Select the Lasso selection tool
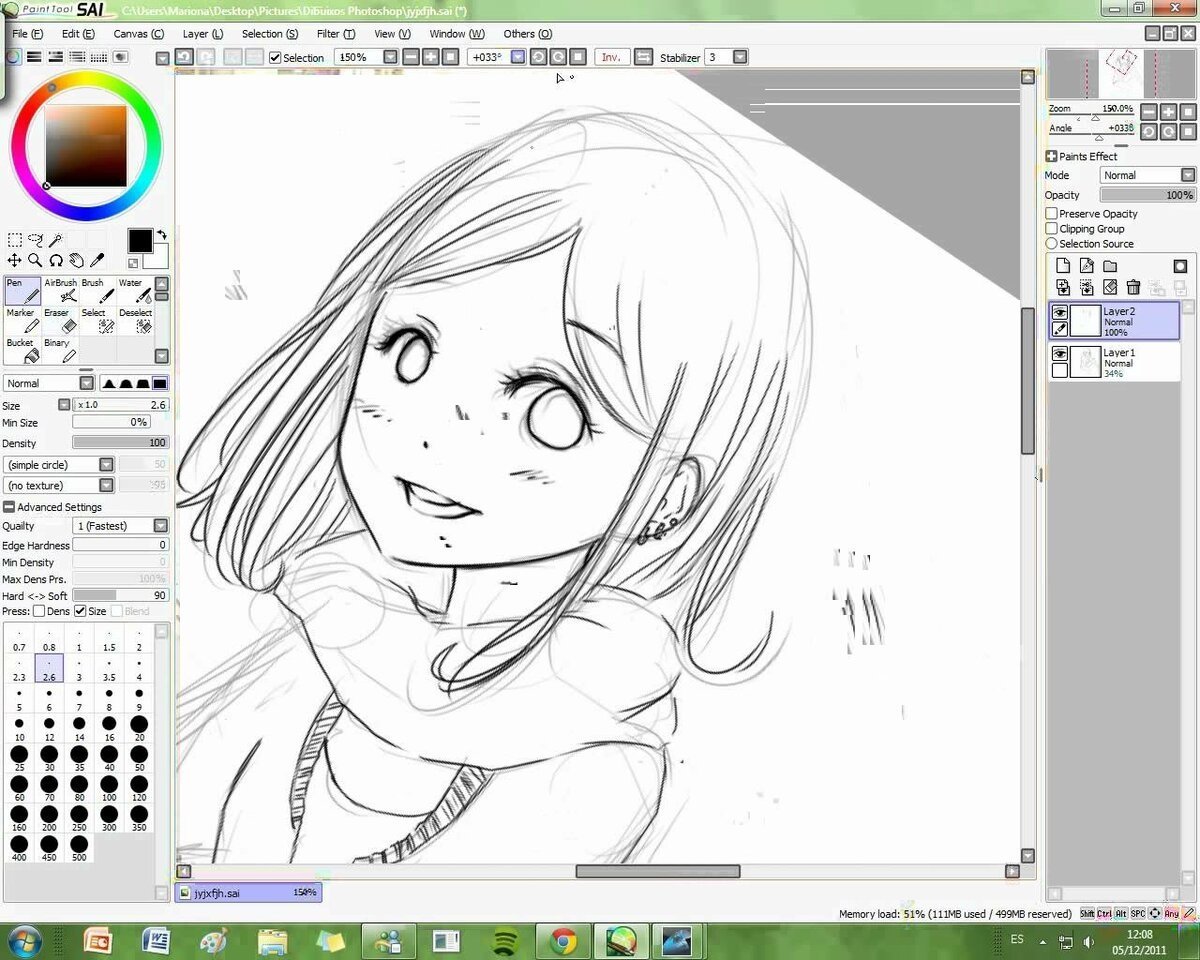Image resolution: width=1200 pixels, height=960 pixels. point(35,240)
